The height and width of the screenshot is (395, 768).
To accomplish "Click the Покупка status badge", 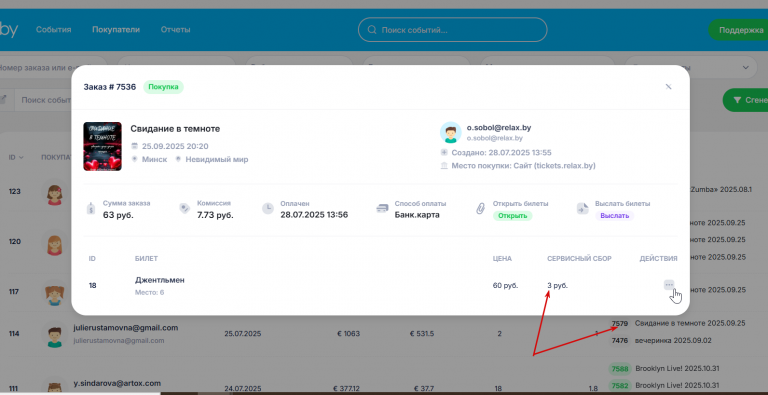I will pyautogui.click(x=163, y=87).
